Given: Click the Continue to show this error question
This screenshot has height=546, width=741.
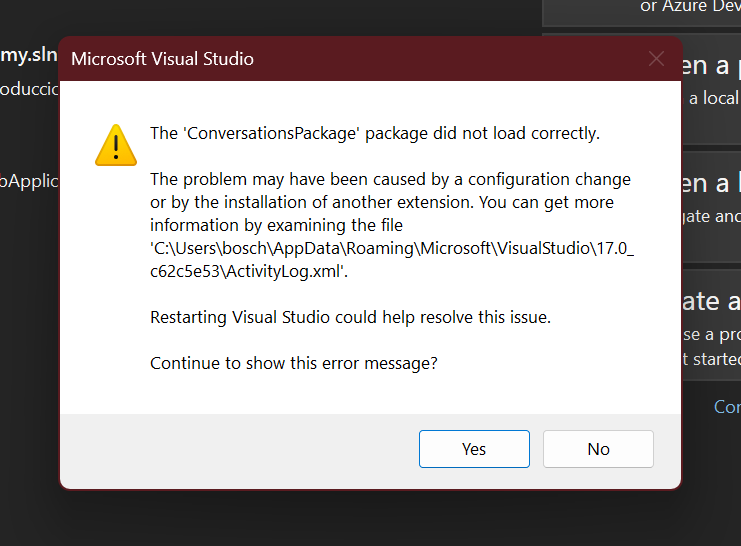Looking at the screenshot, I should coord(293,363).
